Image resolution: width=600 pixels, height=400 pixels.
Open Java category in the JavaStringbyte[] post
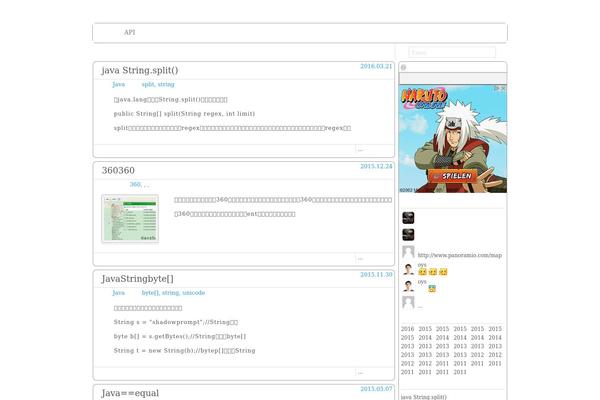[x=118, y=293]
